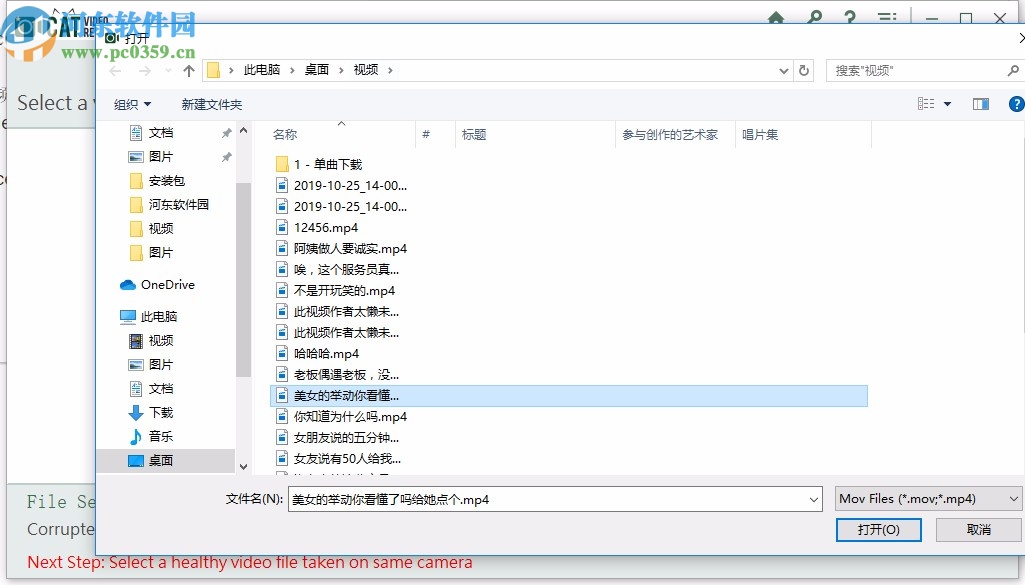Viewport: 1025px width, 585px height.
Task: Open pinned 文档 quick access item
Action: 151,133
